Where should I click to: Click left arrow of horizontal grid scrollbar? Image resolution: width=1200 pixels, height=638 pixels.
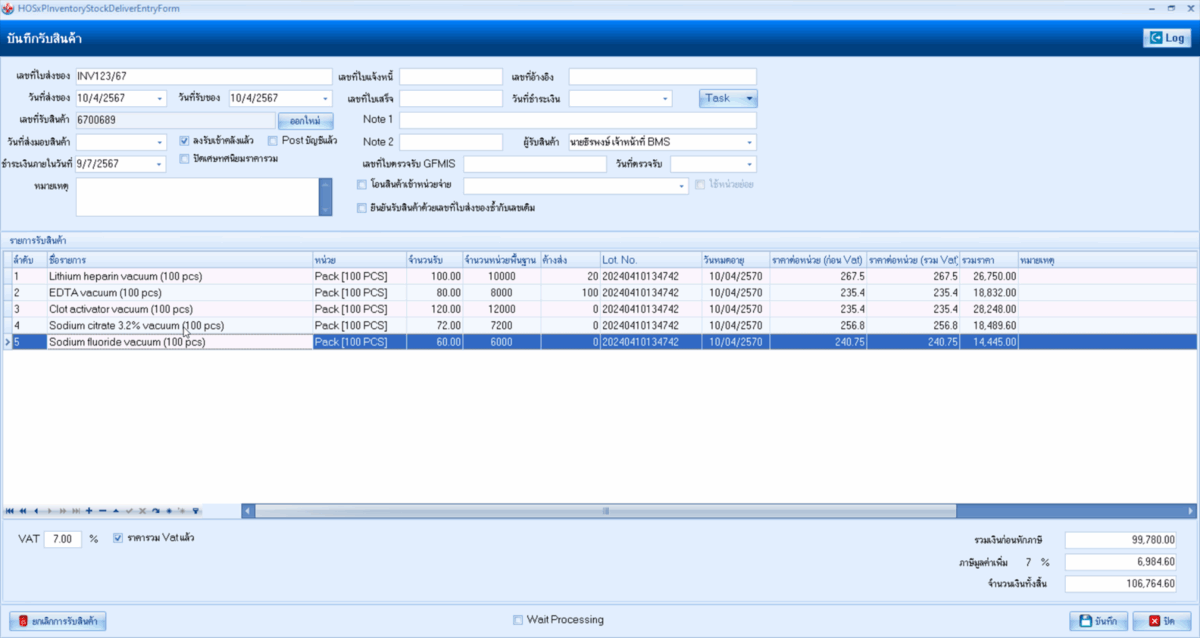click(x=248, y=511)
